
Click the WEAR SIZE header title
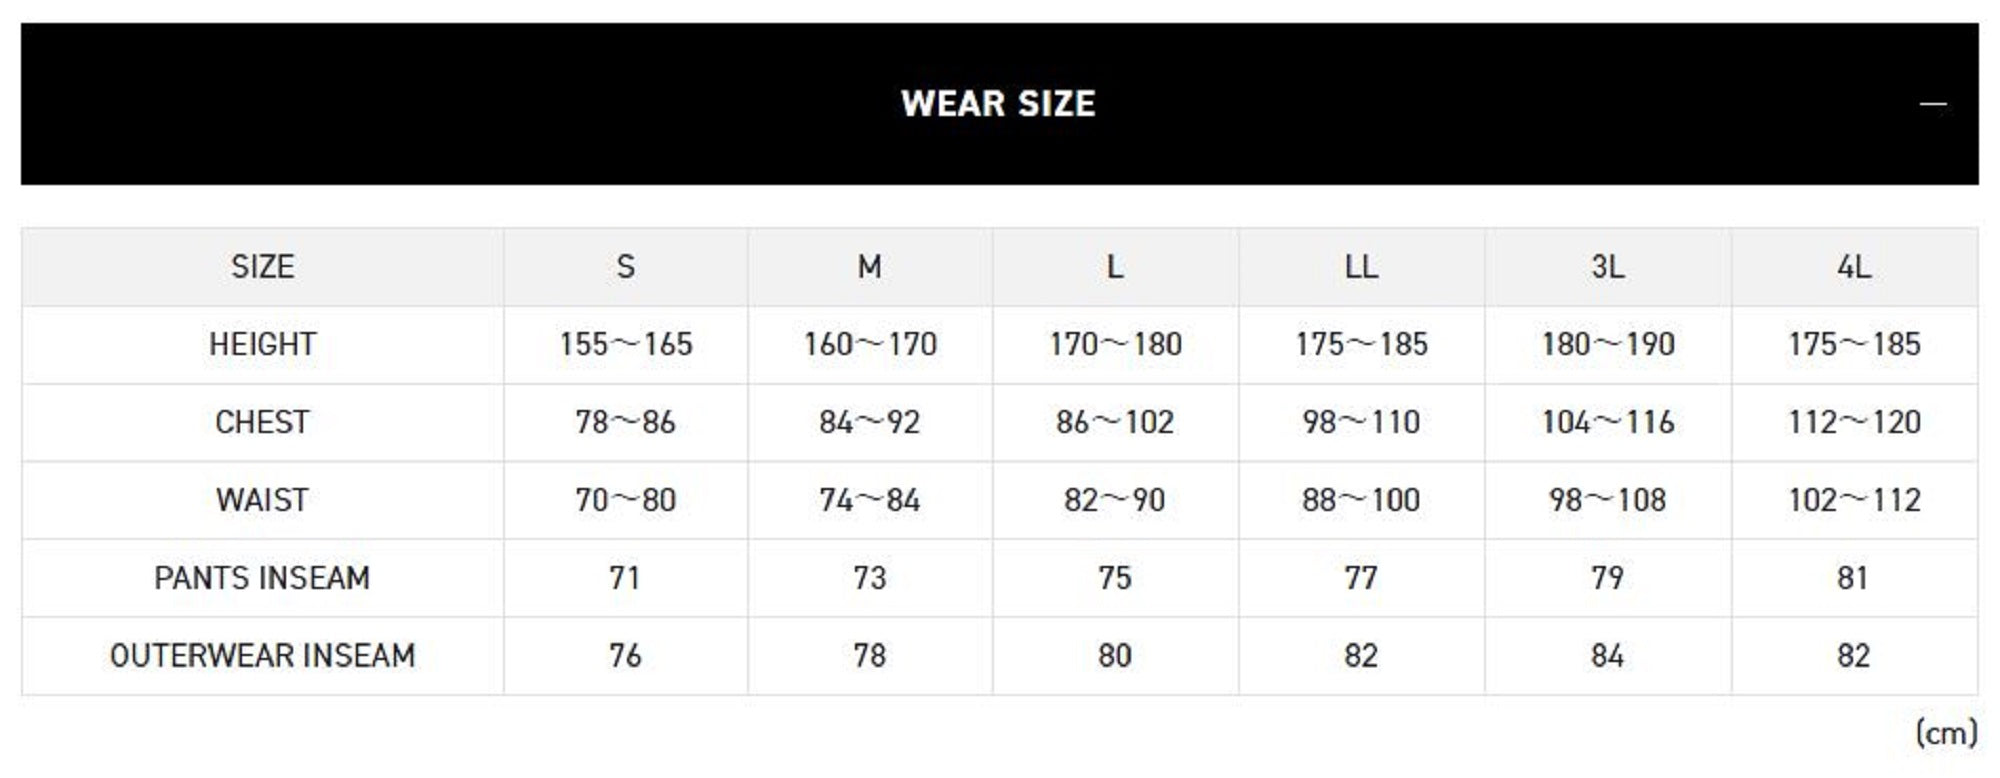(x=998, y=104)
